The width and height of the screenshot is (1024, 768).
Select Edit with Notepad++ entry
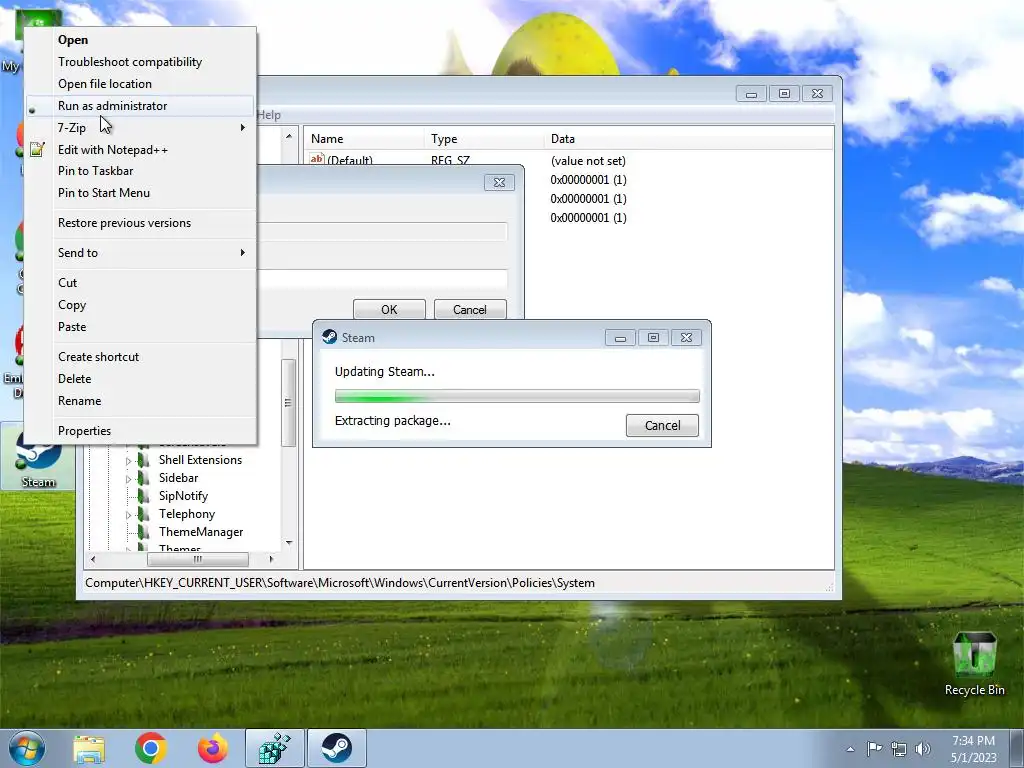(140, 150)
